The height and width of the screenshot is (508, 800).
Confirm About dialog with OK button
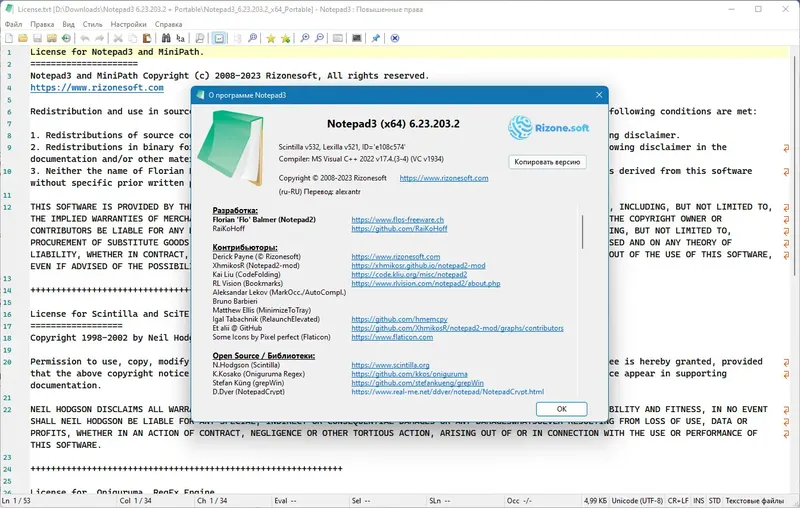coord(561,409)
